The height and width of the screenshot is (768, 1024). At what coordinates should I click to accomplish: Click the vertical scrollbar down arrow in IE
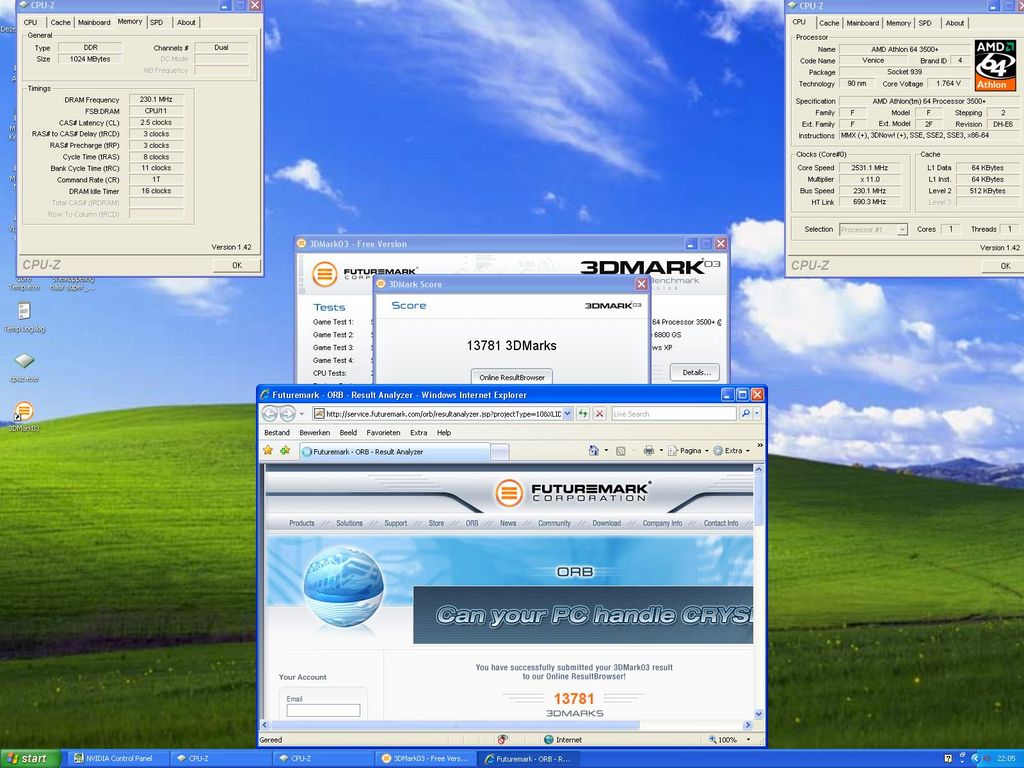tap(758, 714)
